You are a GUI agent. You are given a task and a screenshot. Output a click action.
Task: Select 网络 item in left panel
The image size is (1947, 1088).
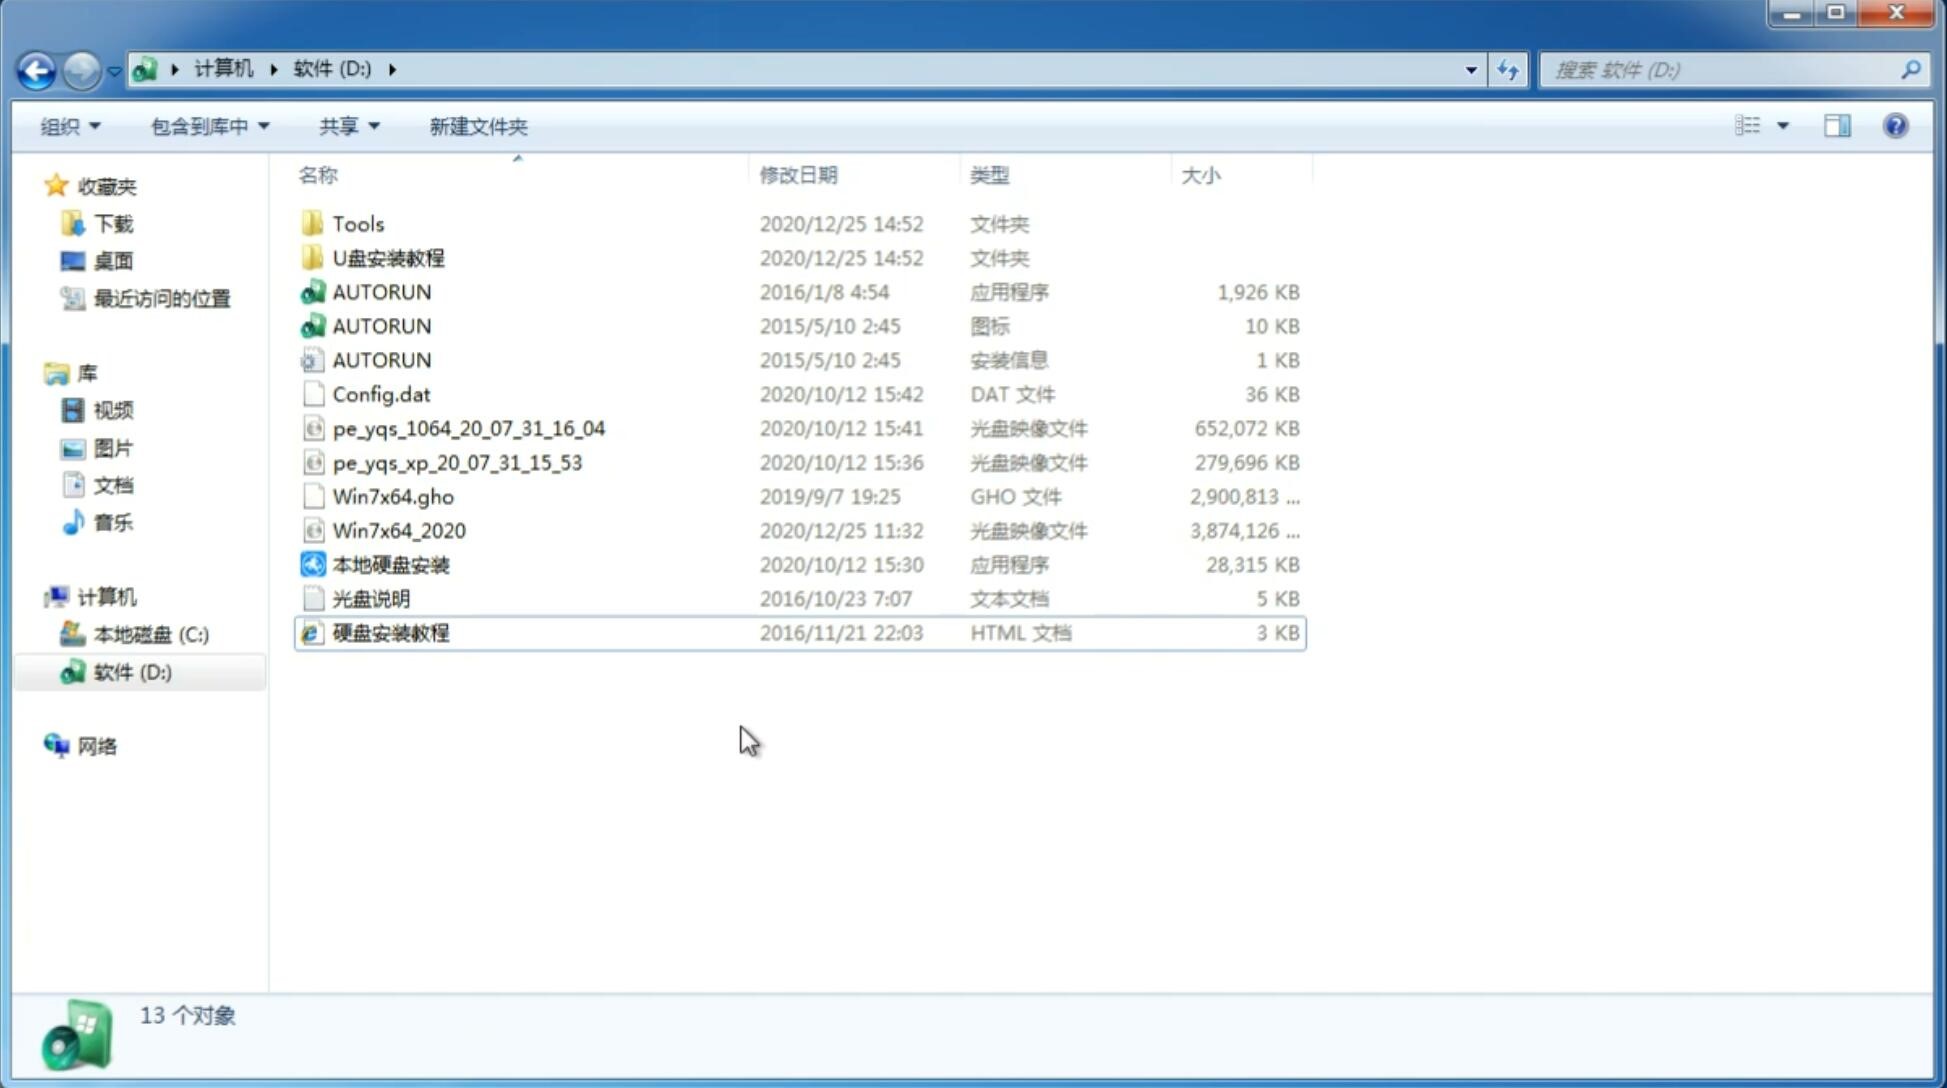coord(96,744)
